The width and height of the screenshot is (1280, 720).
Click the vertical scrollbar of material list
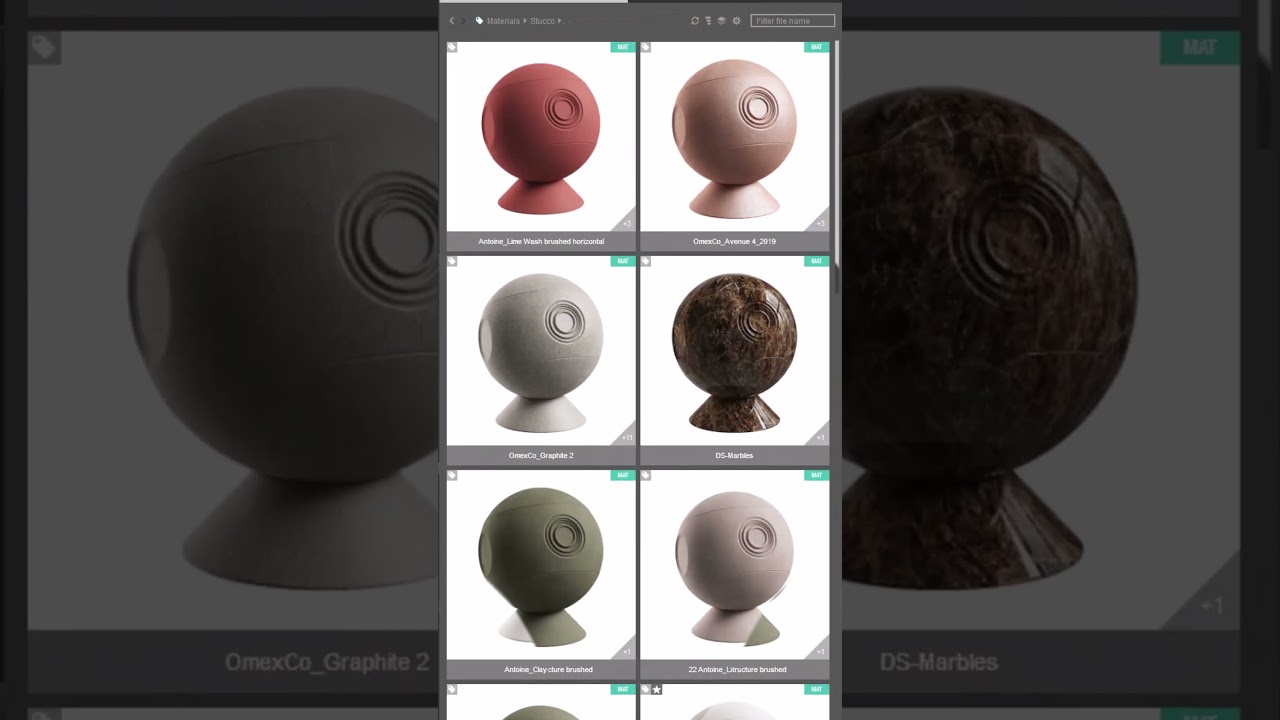coord(836,153)
